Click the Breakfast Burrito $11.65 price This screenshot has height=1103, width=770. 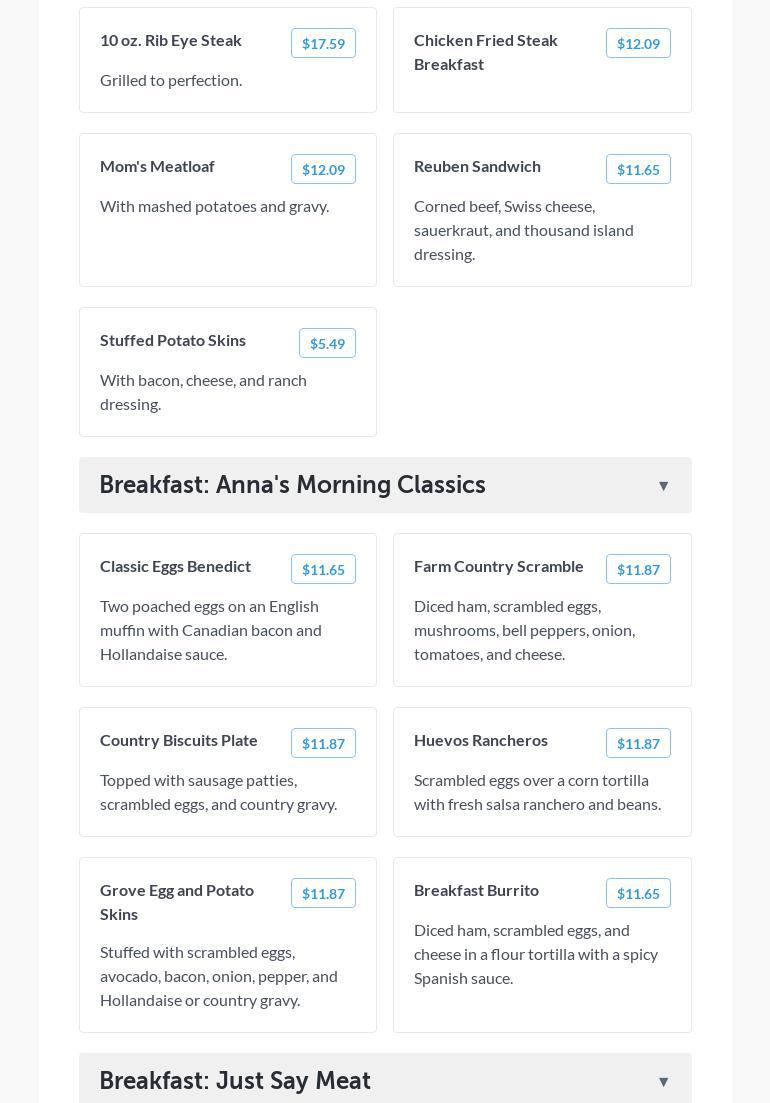coord(638,893)
